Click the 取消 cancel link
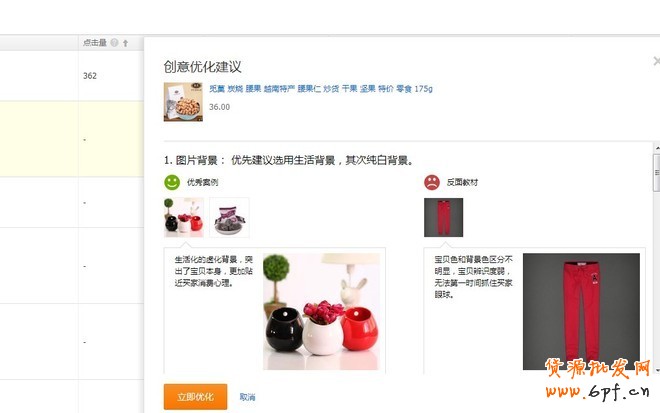 click(247, 397)
